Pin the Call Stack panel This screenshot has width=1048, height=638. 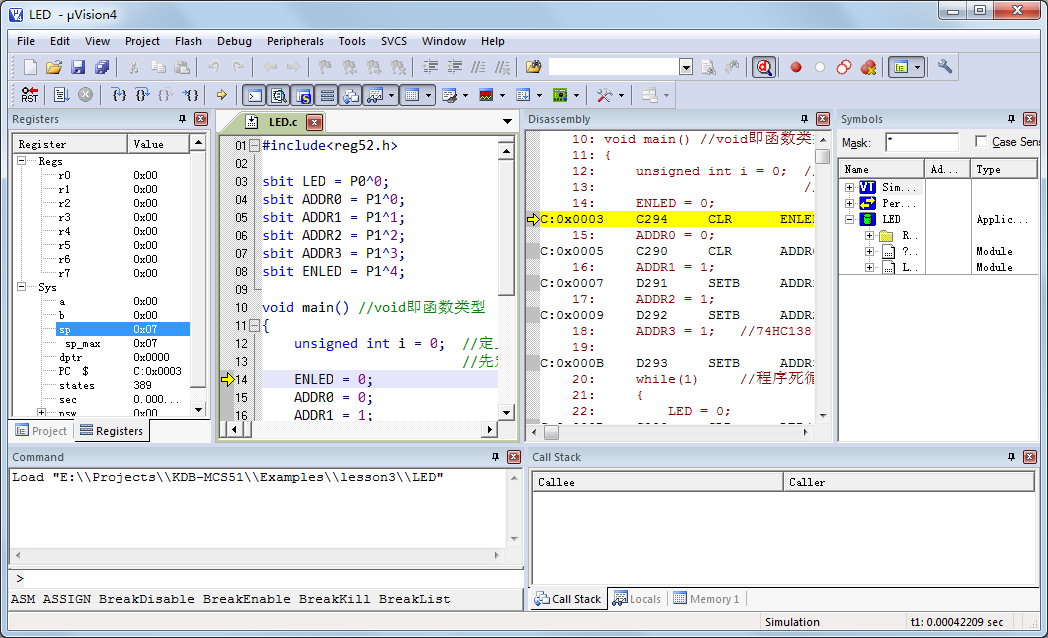coord(1013,457)
